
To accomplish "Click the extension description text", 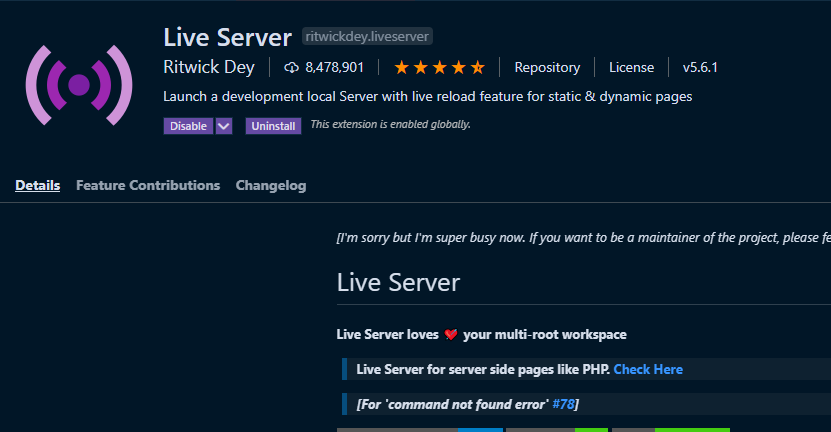I will pyautogui.click(x=428, y=96).
